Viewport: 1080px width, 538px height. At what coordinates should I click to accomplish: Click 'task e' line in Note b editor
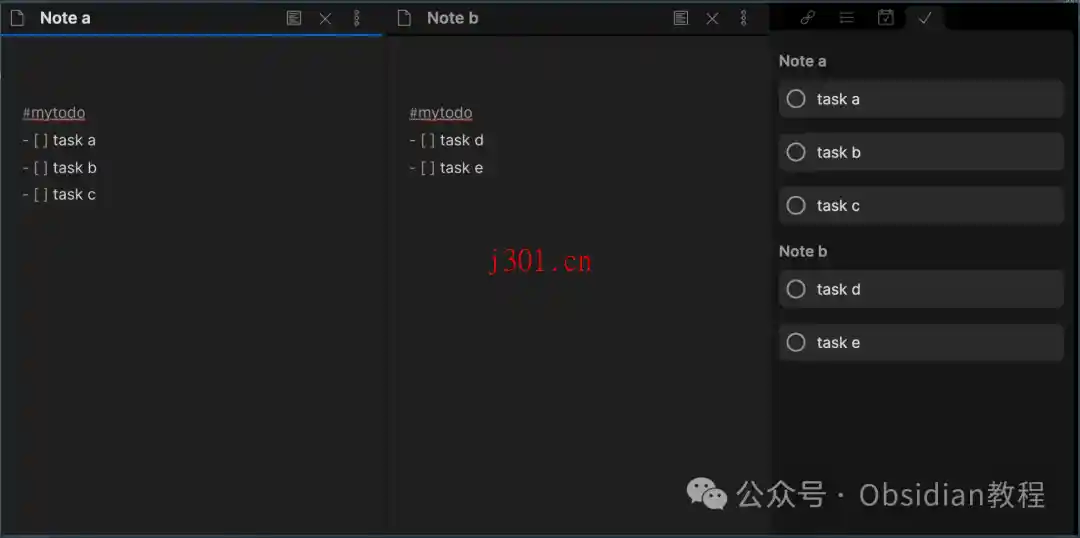tap(446, 168)
